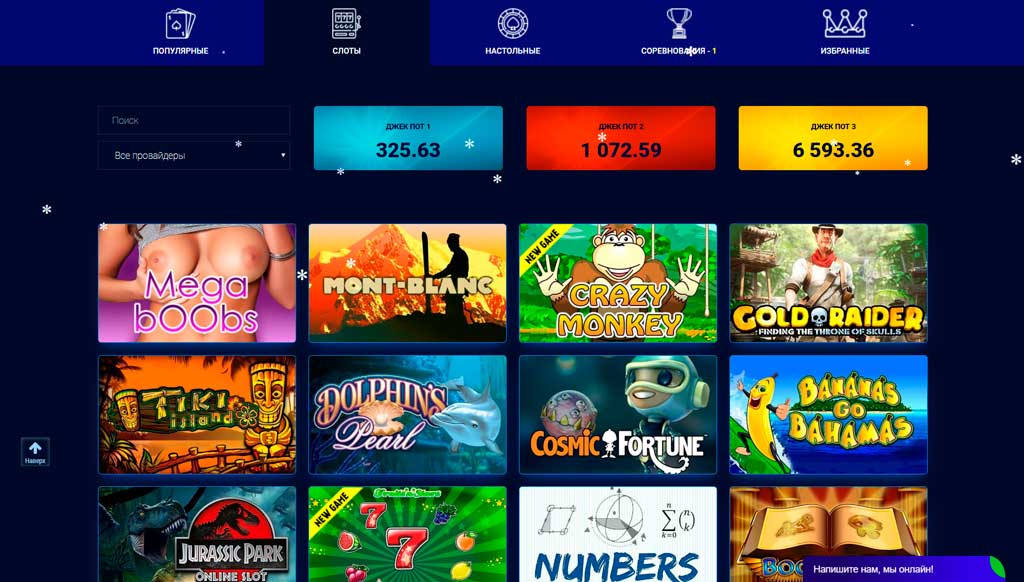Viewport: 1024px width, 582px height.
Task: Click the playing cards icon for Популярные
Action: tap(181, 24)
